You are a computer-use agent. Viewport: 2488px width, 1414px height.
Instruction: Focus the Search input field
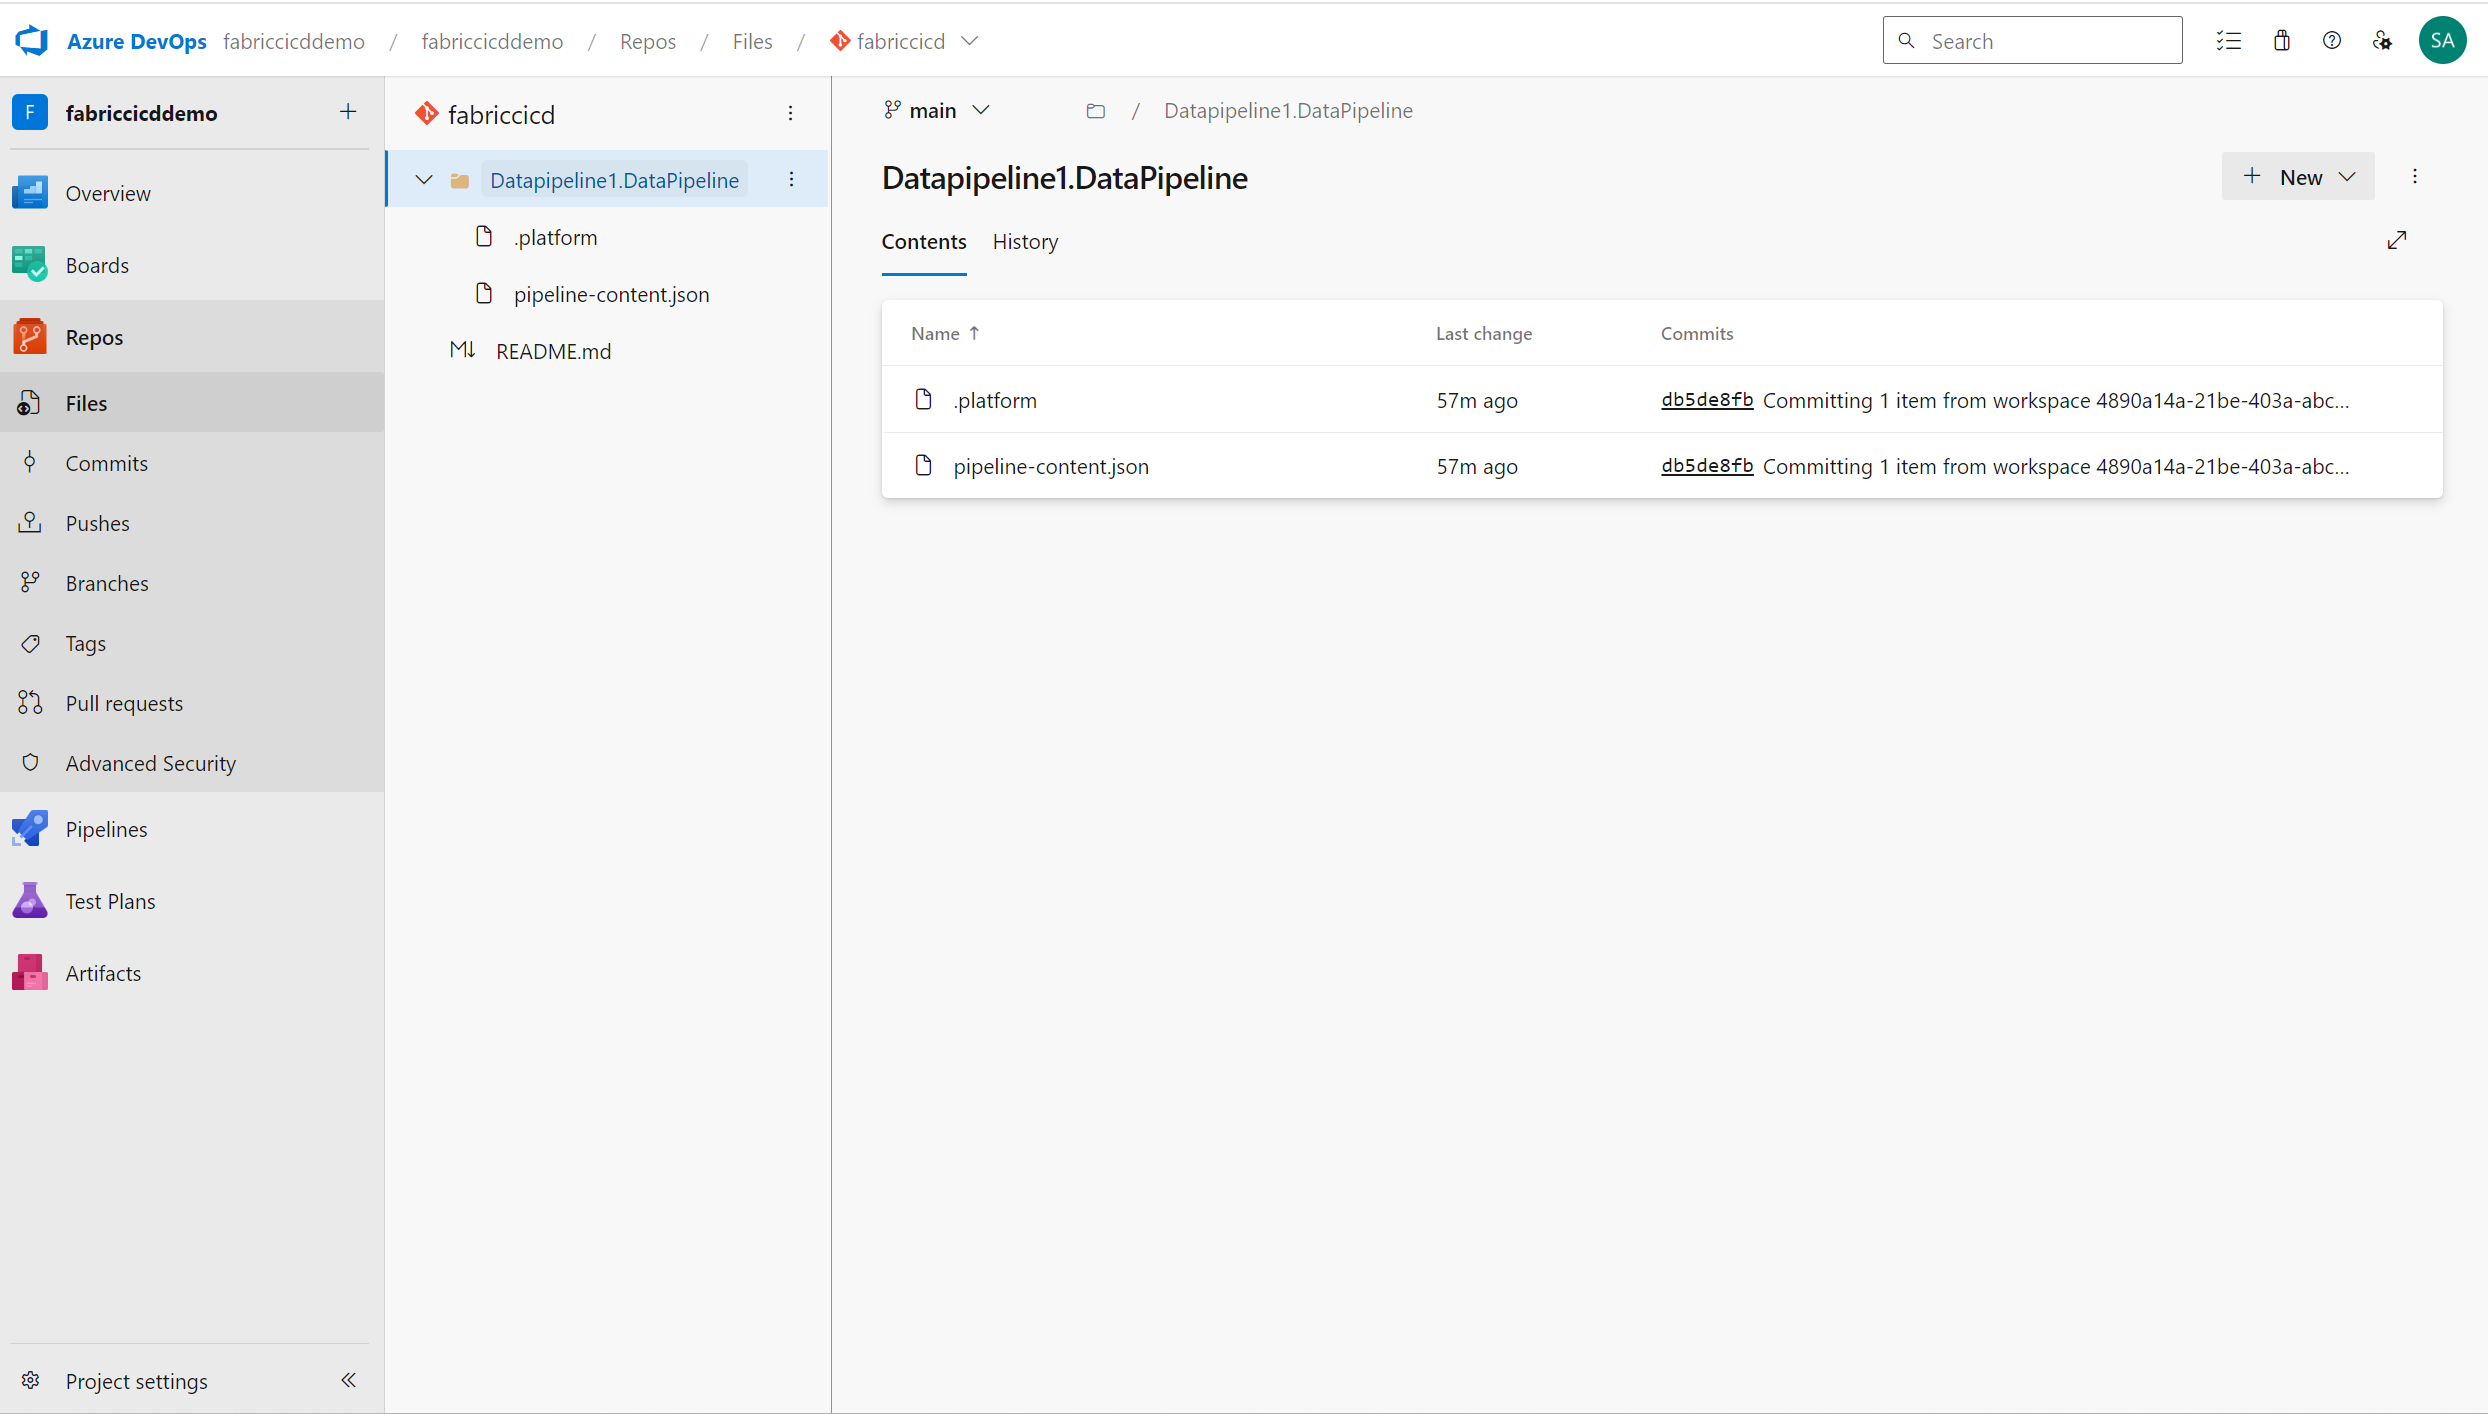point(2032,41)
